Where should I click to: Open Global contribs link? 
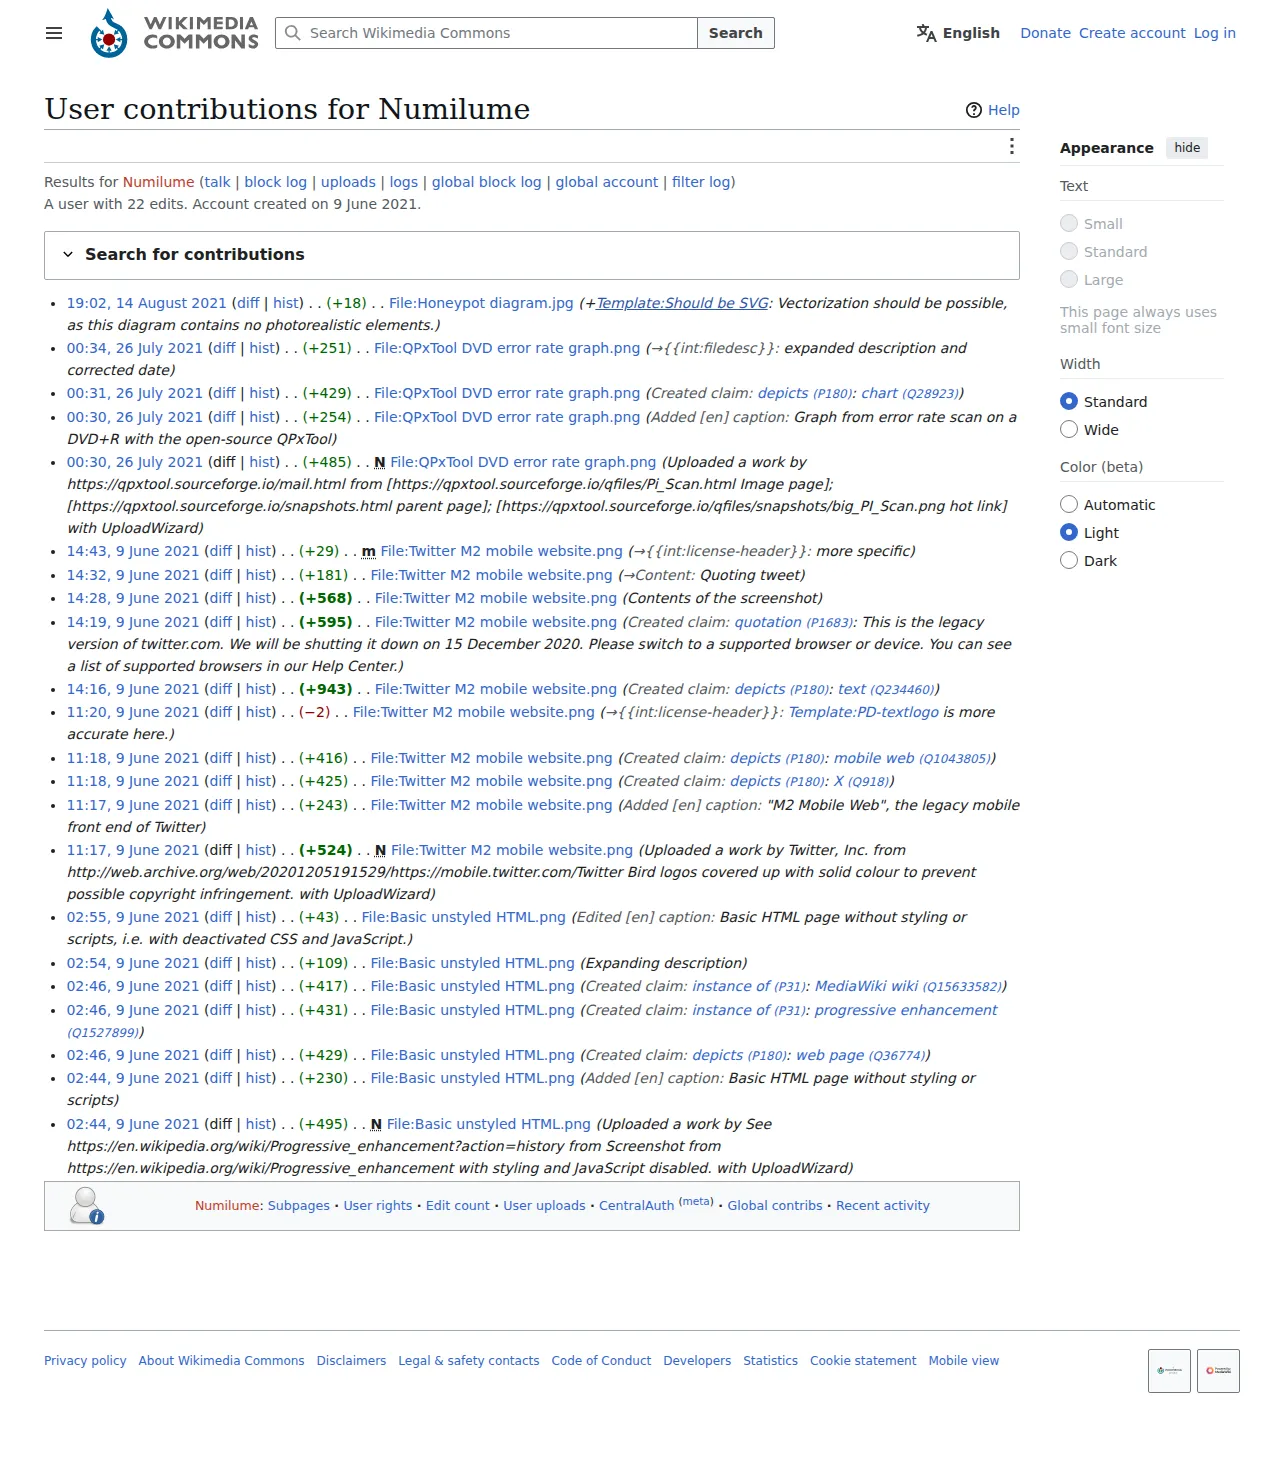tap(775, 1206)
